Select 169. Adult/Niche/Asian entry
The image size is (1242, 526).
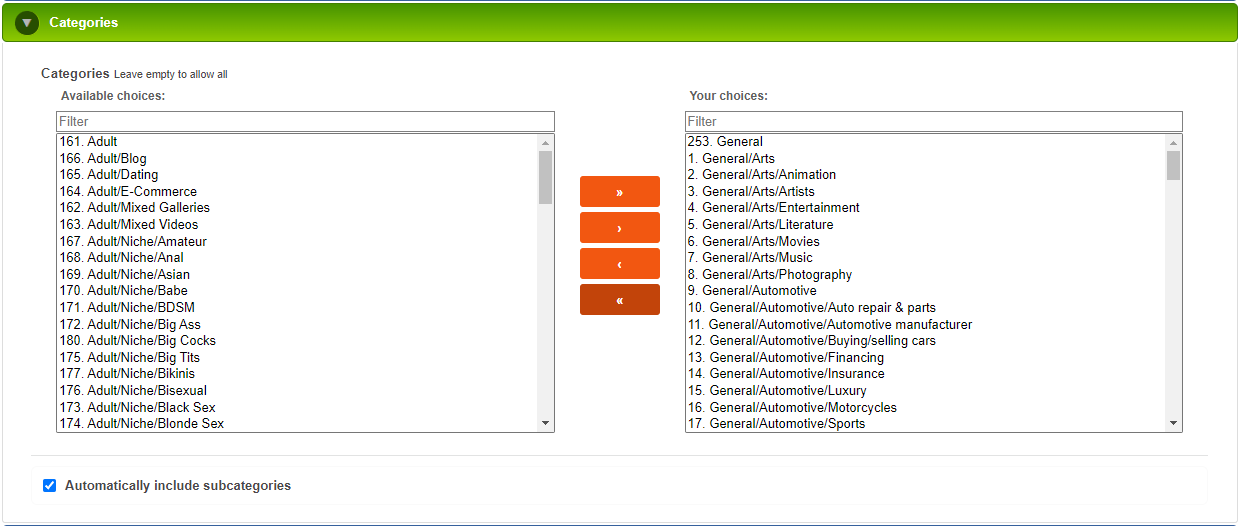pos(297,274)
